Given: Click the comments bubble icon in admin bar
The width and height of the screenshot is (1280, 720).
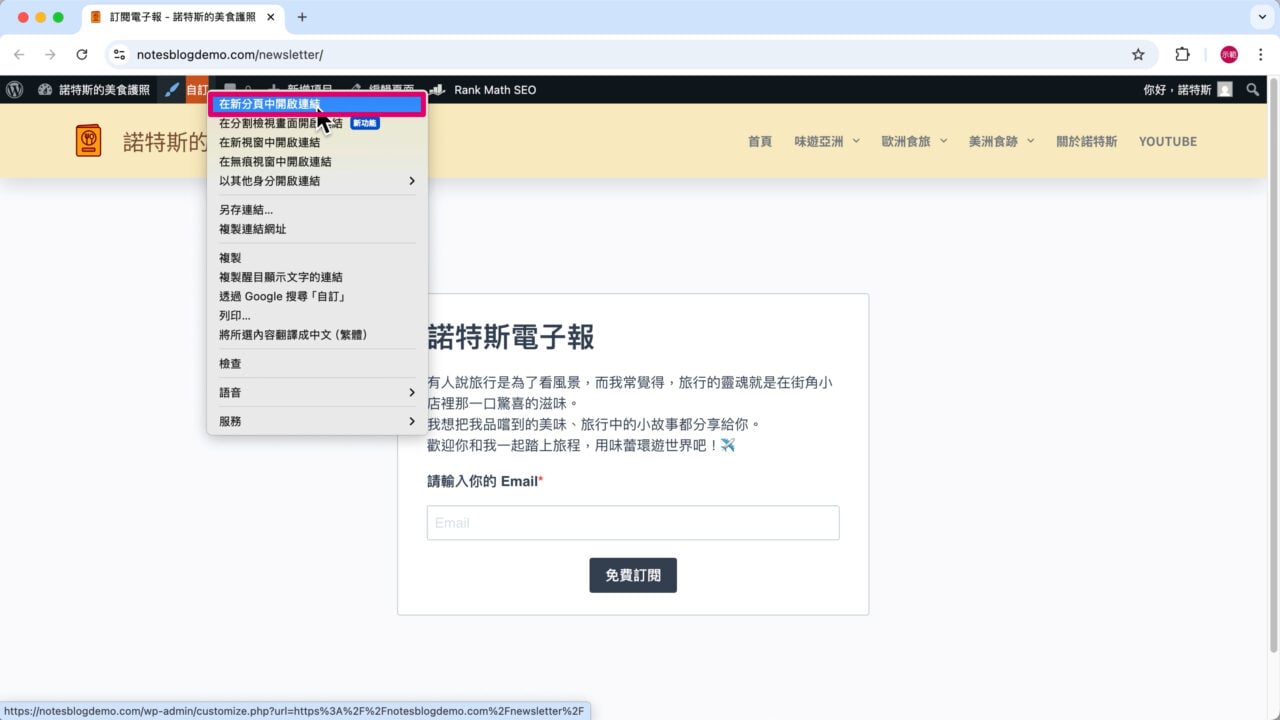Looking at the screenshot, I should tap(230, 89).
